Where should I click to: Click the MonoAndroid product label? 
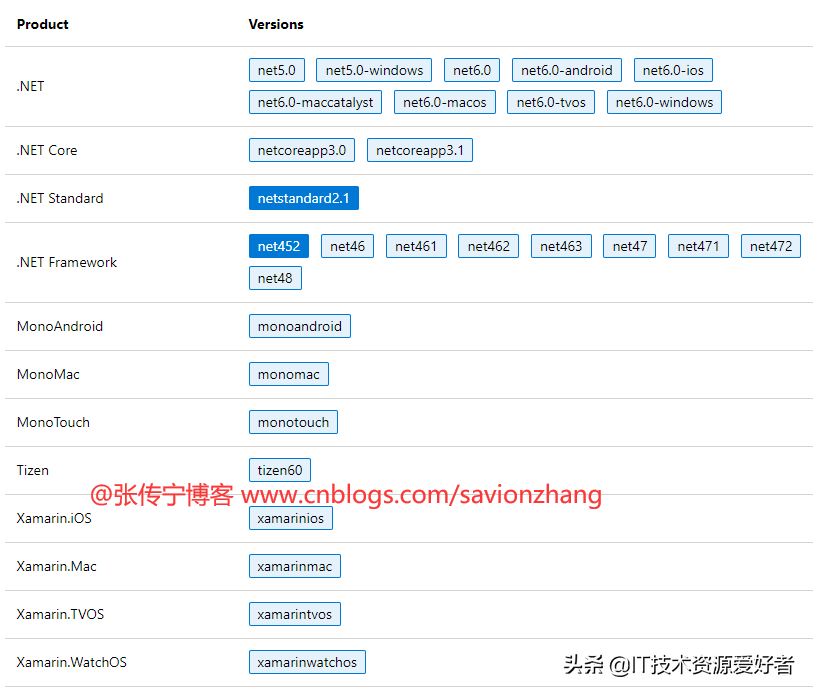tap(60, 326)
